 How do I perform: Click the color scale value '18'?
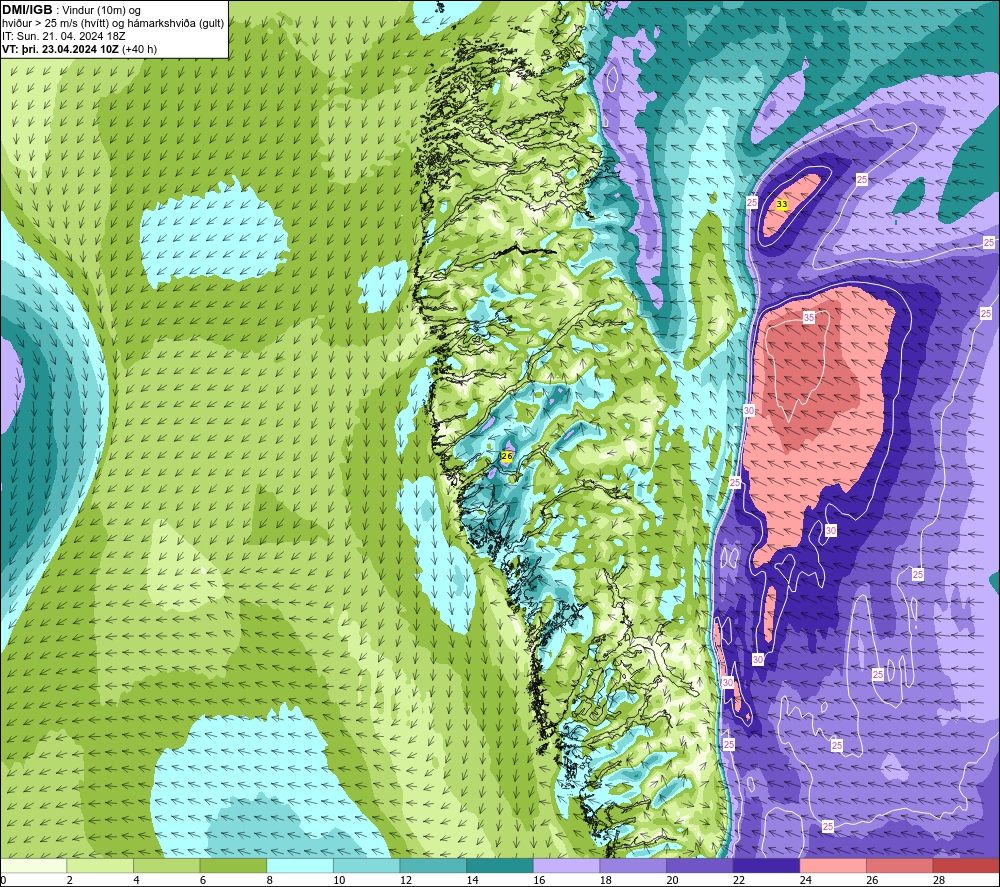click(605, 880)
